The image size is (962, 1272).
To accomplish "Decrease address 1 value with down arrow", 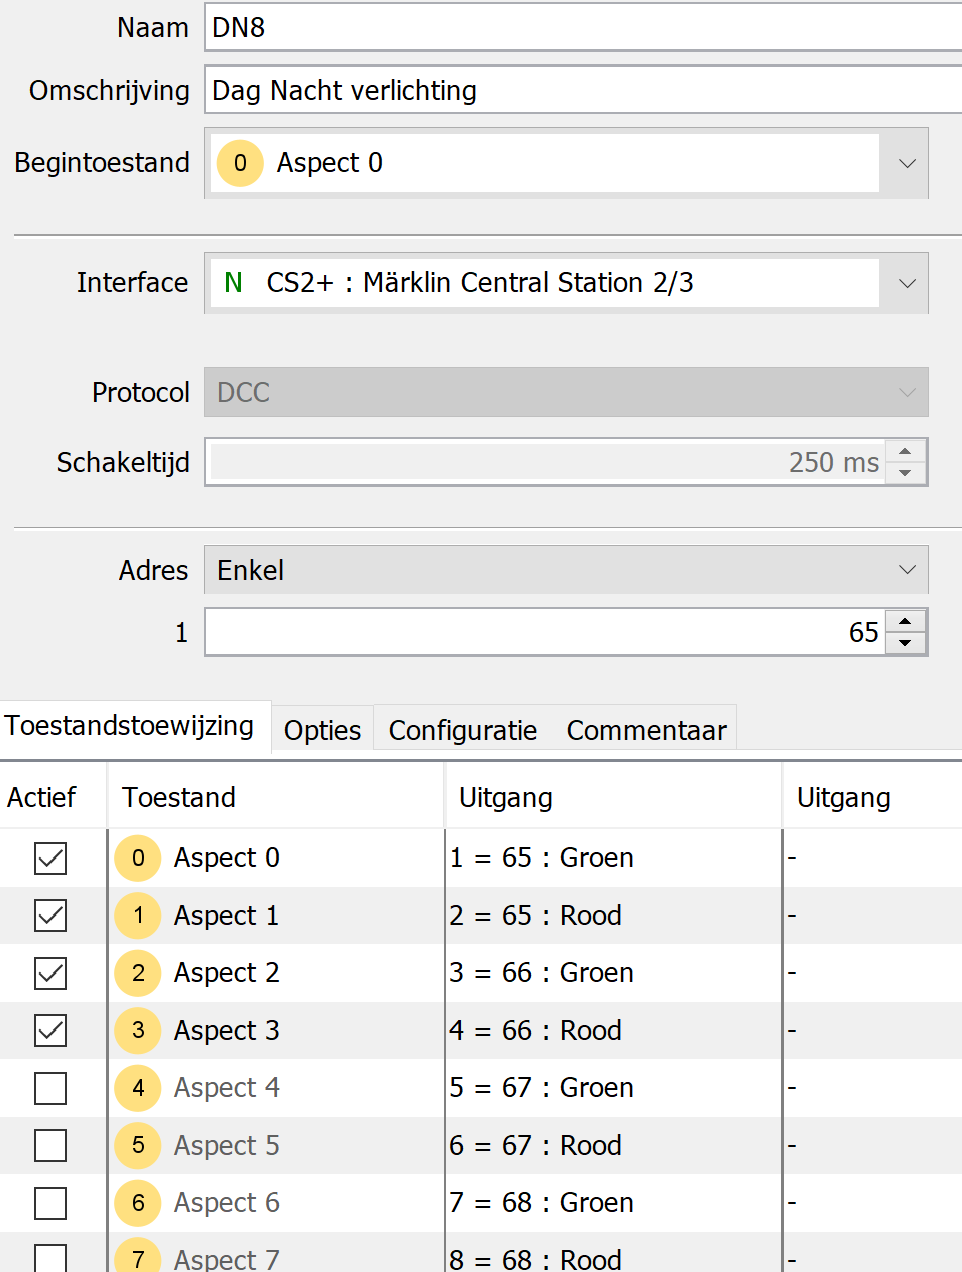I will [905, 643].
